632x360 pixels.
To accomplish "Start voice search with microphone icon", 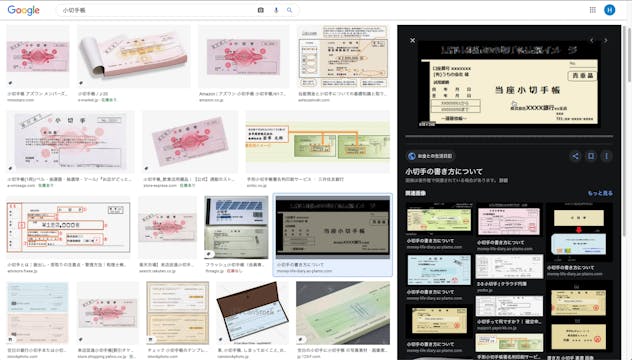I will click(276, 10).
